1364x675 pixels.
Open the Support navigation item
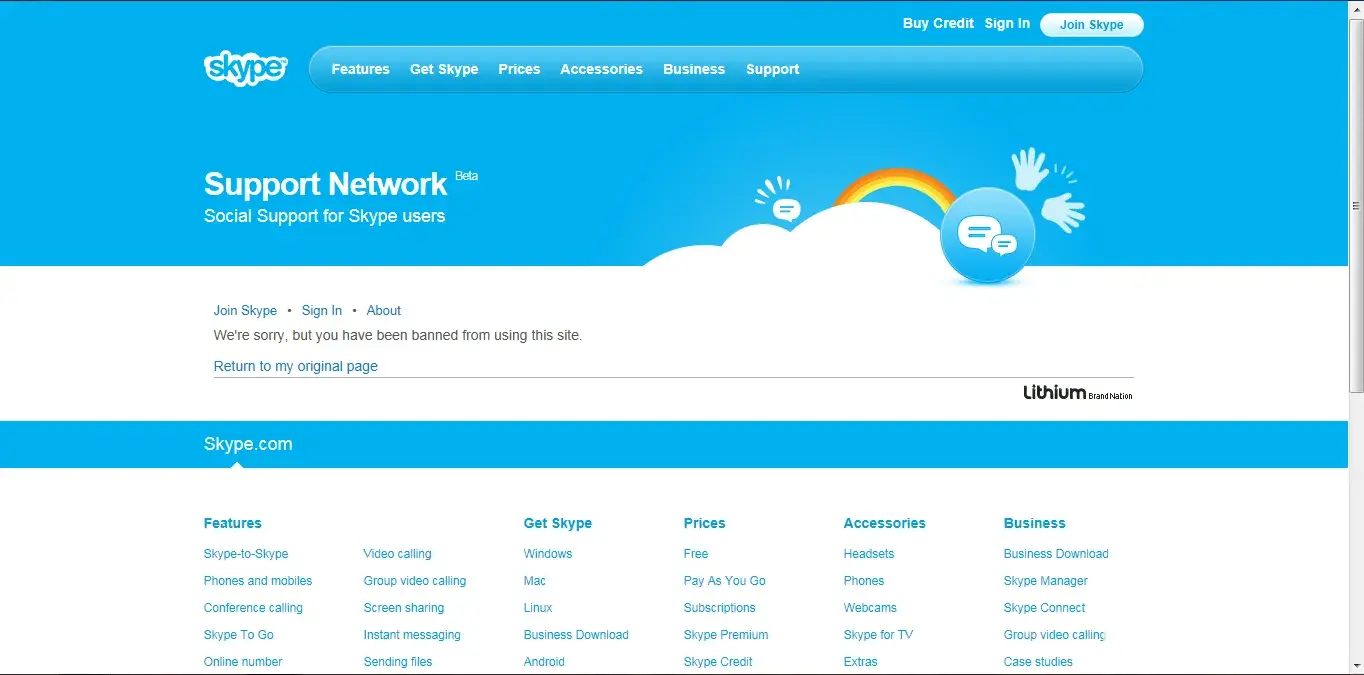click(x=772, y=69)
